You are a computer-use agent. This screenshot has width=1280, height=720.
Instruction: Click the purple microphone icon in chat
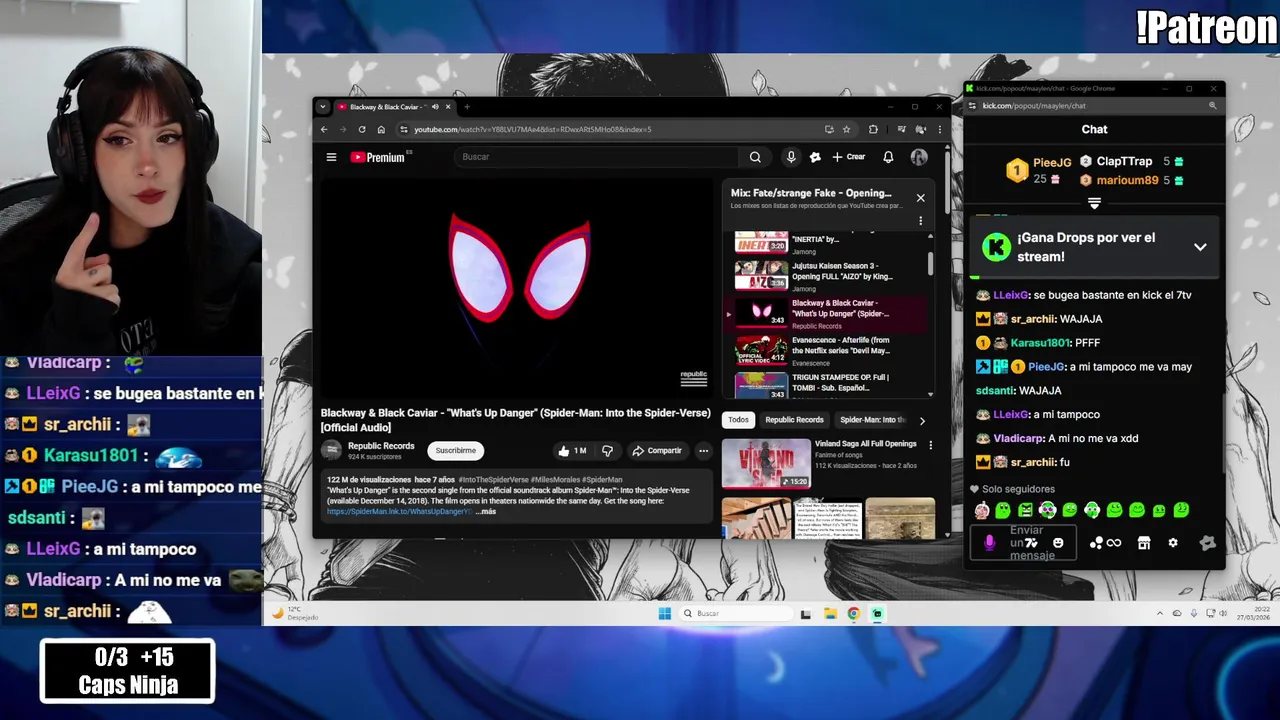point(989,542)
